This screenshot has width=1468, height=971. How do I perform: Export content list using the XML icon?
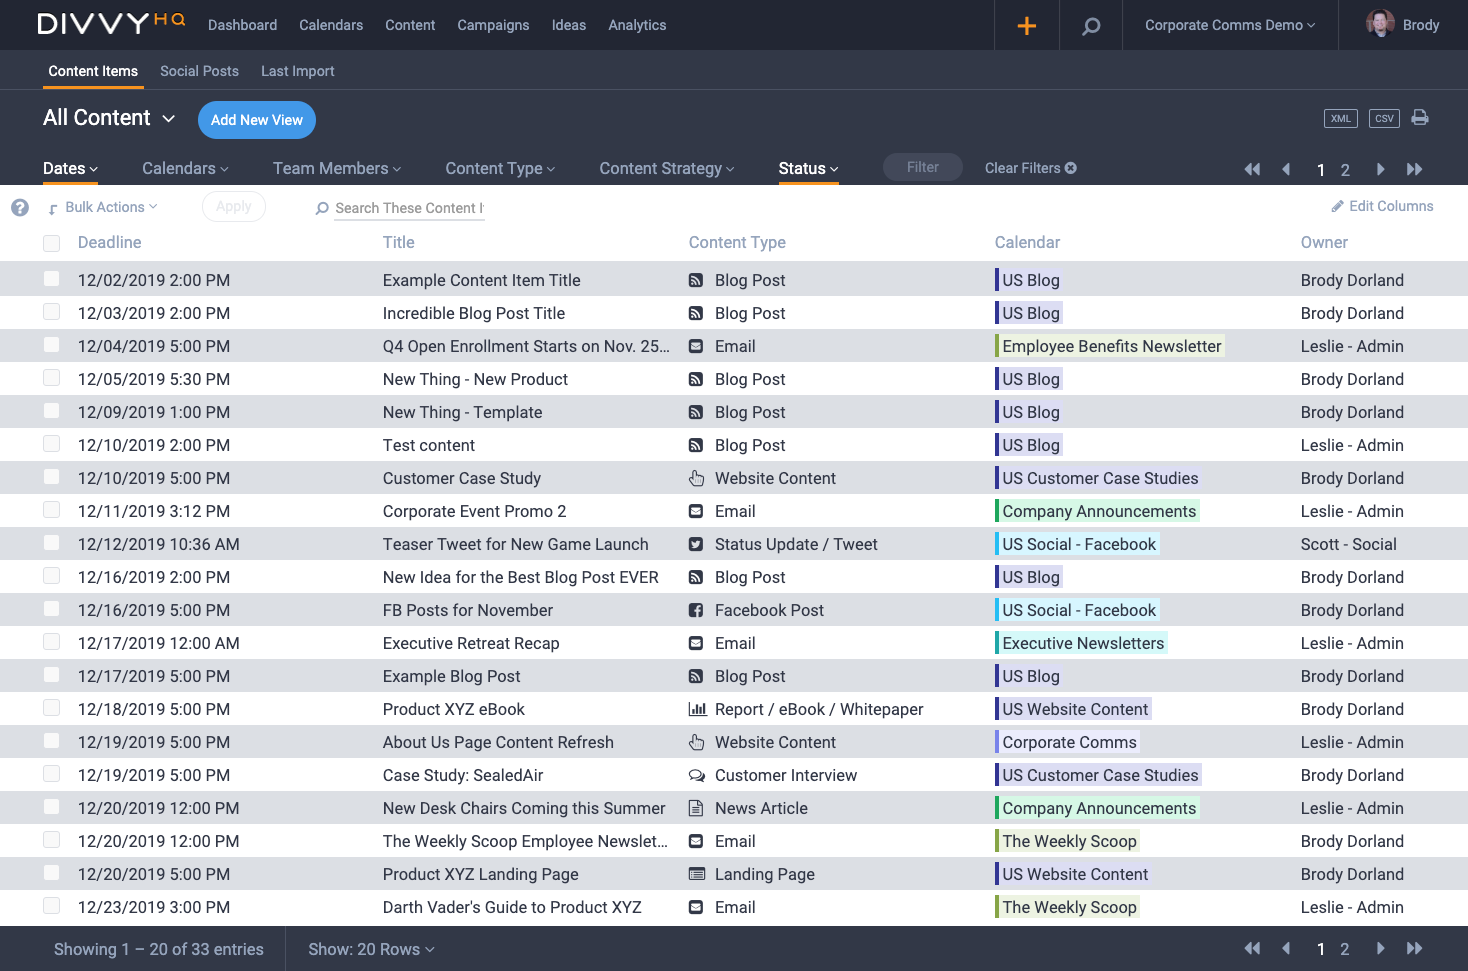click(1340, 117)
